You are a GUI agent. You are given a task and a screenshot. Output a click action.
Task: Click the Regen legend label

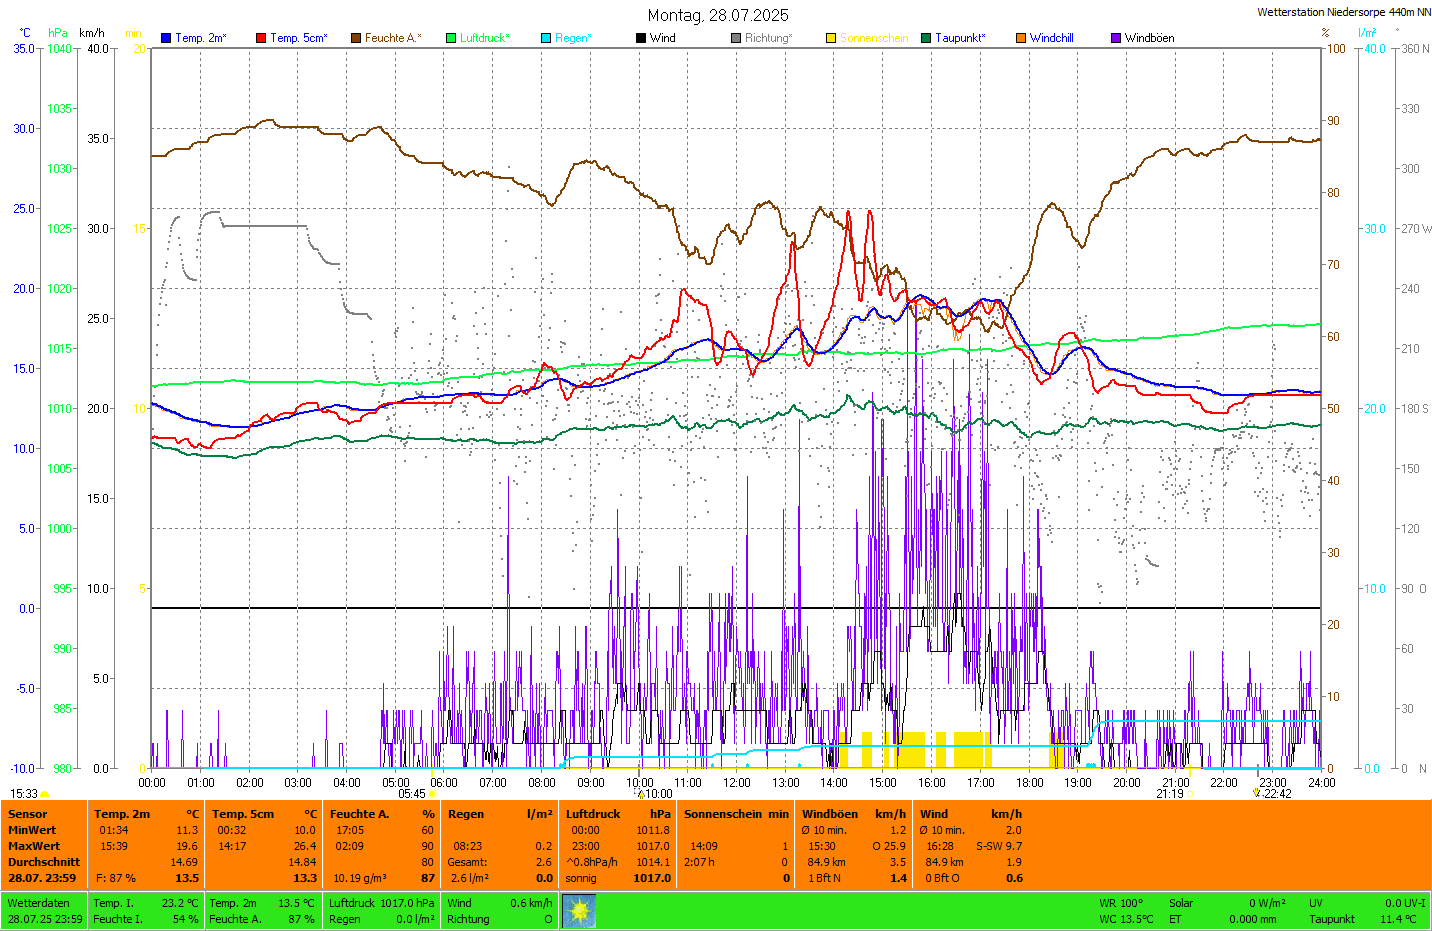click(573, 38)
